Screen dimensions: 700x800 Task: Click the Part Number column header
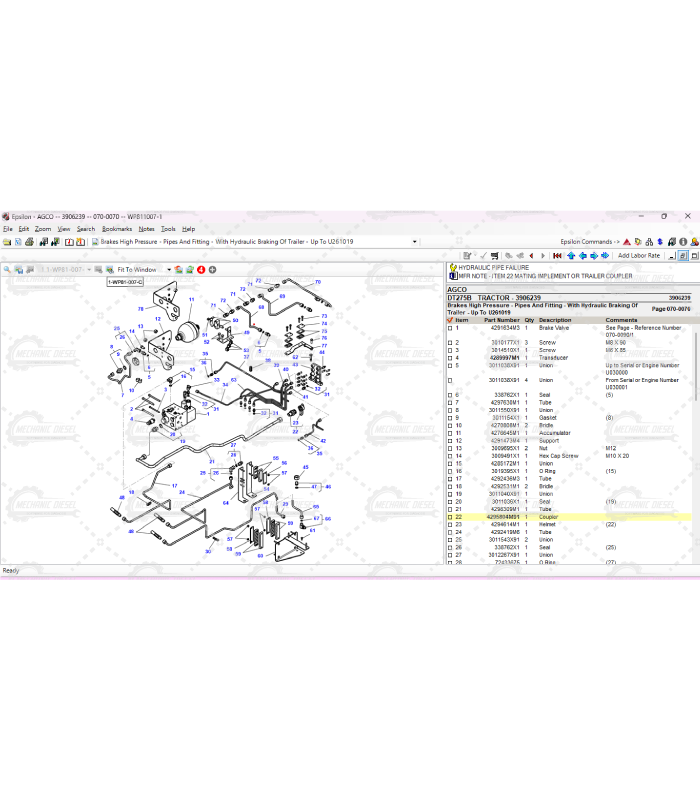[501, 320]
